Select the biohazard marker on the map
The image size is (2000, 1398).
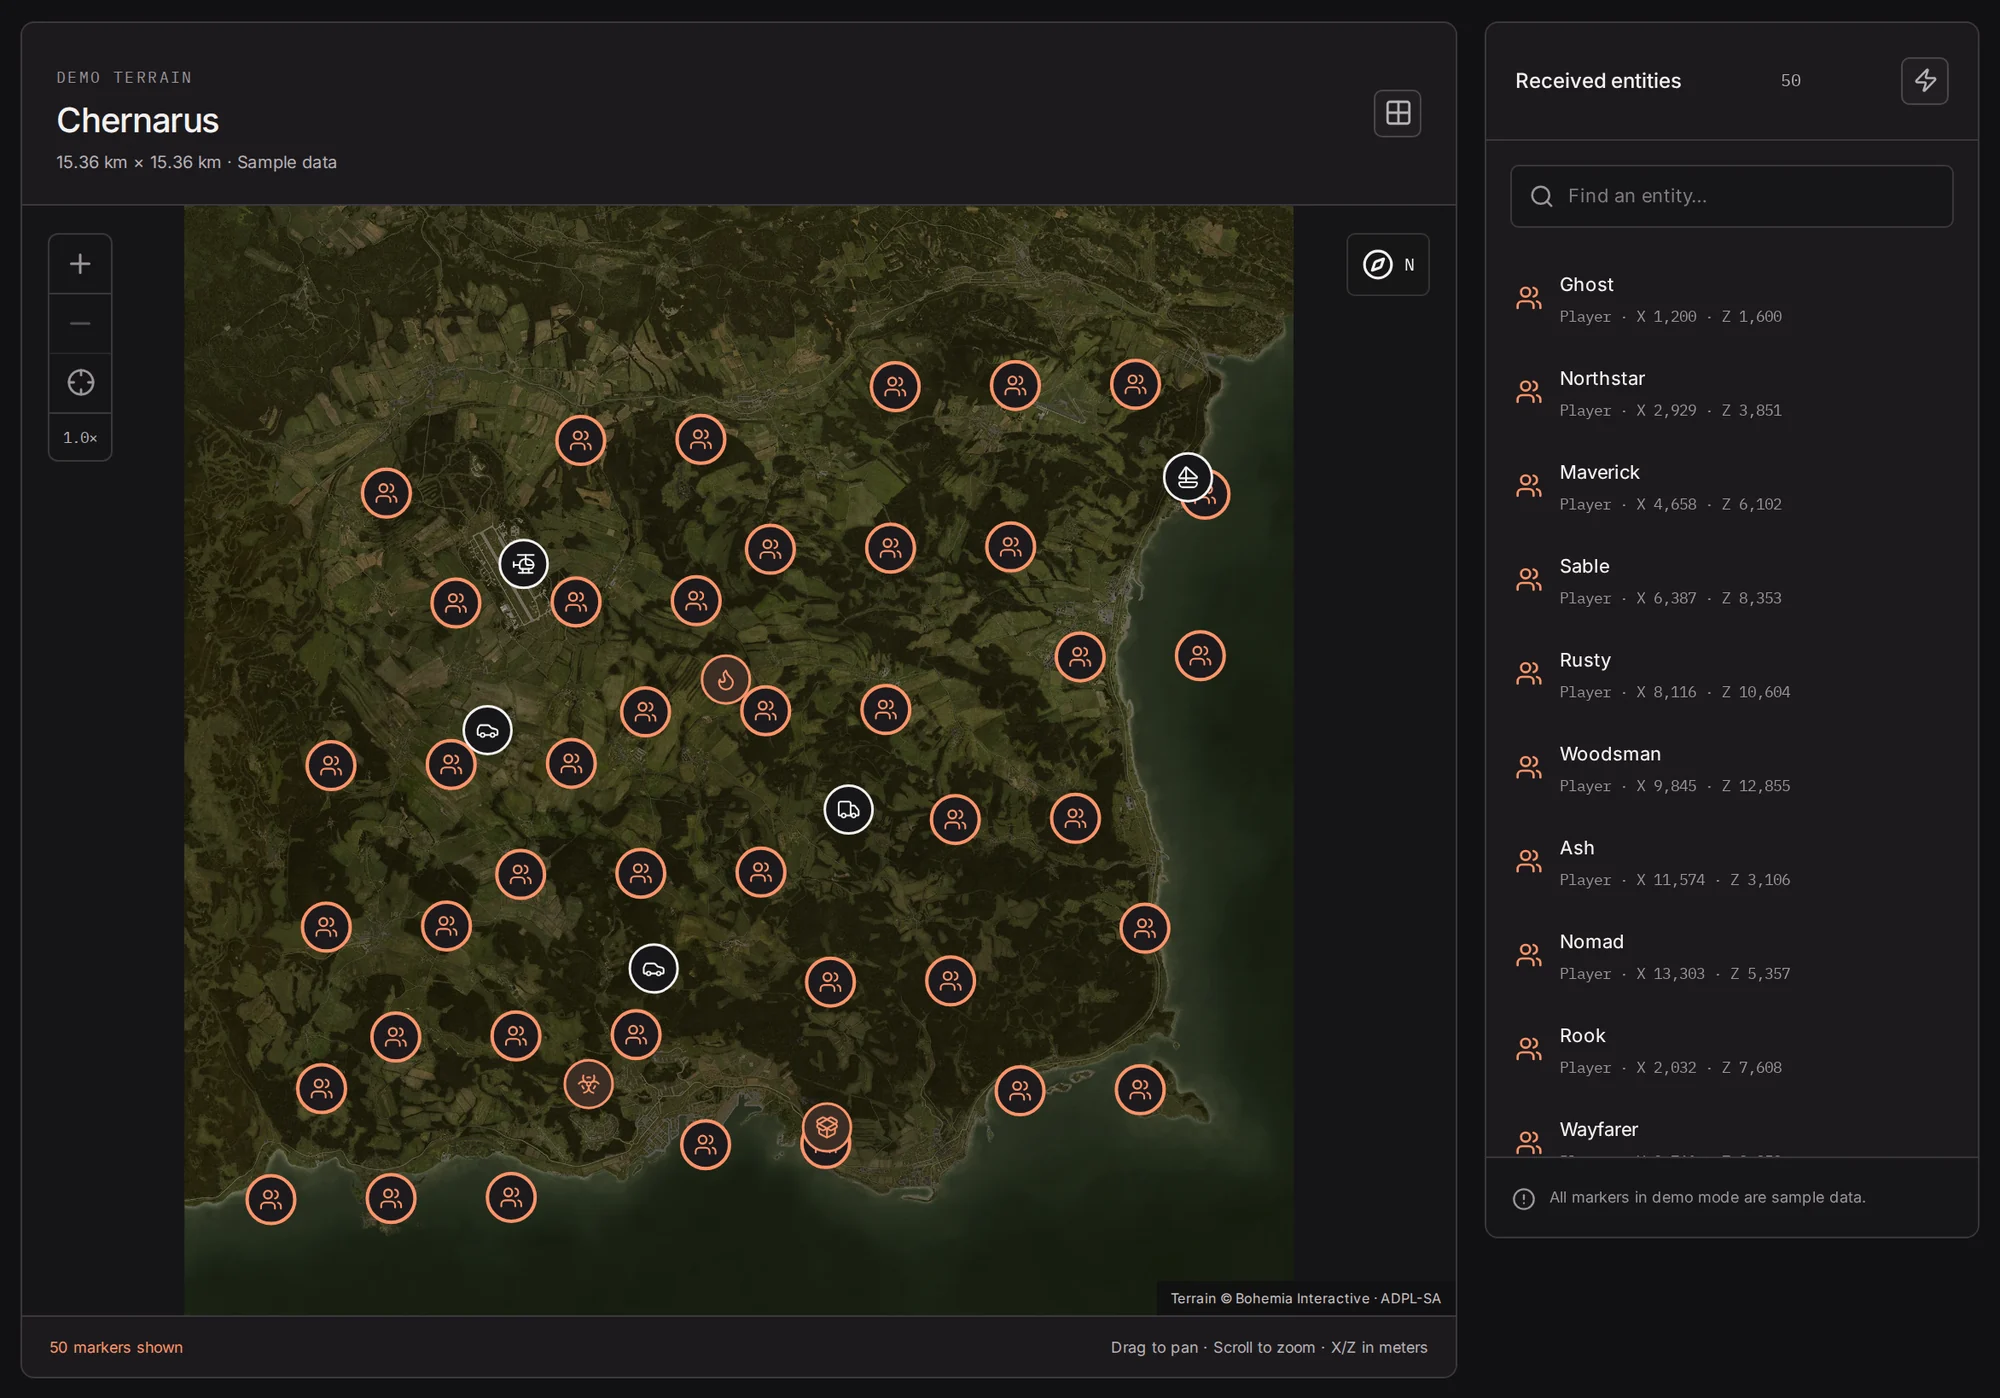click(588, 1084)
